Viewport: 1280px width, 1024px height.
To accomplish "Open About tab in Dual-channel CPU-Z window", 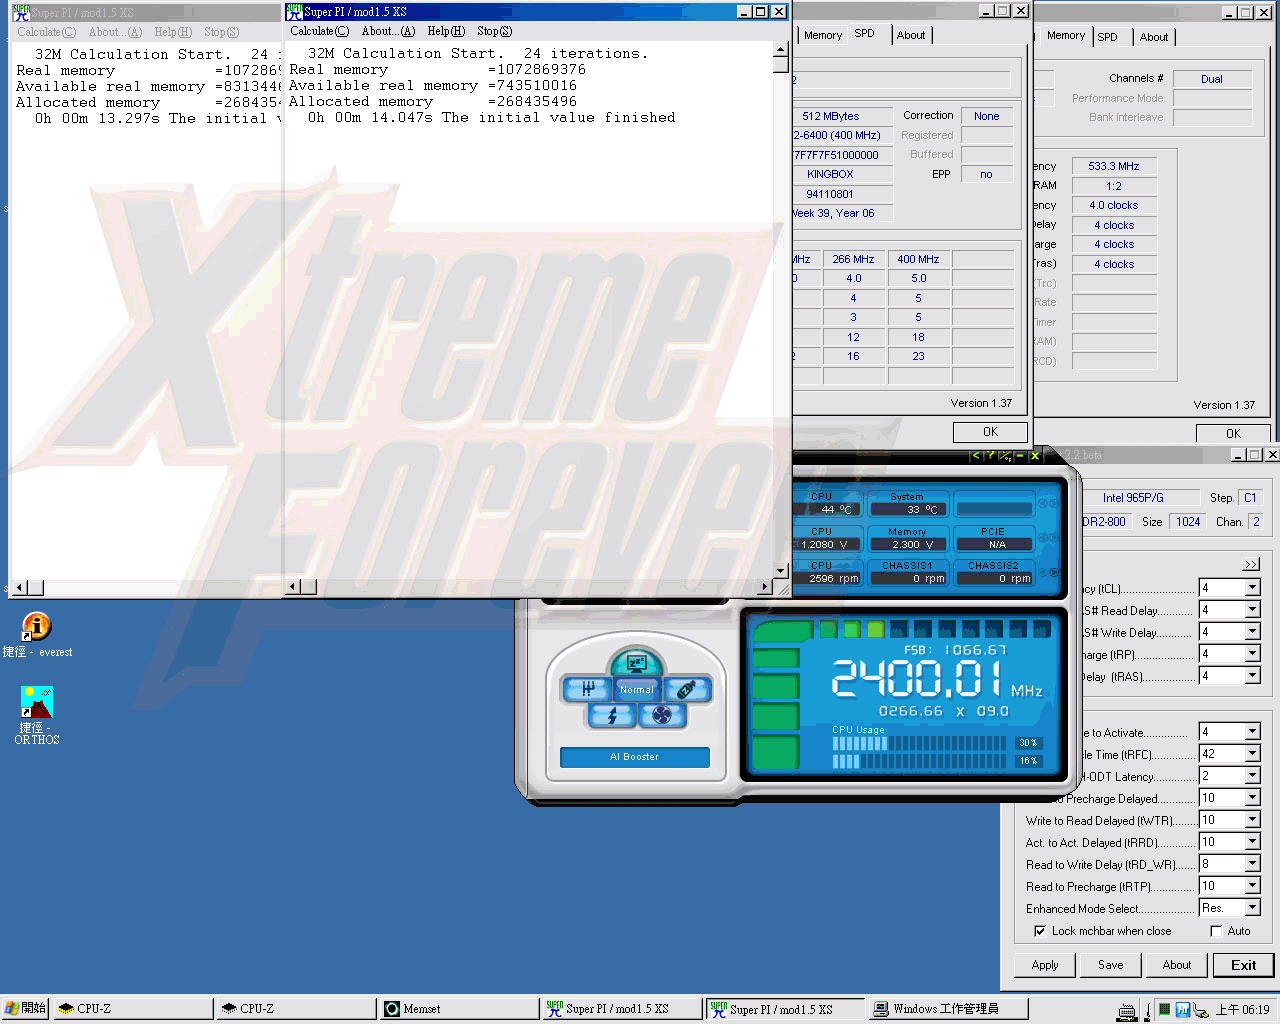I will point(1154,37).
